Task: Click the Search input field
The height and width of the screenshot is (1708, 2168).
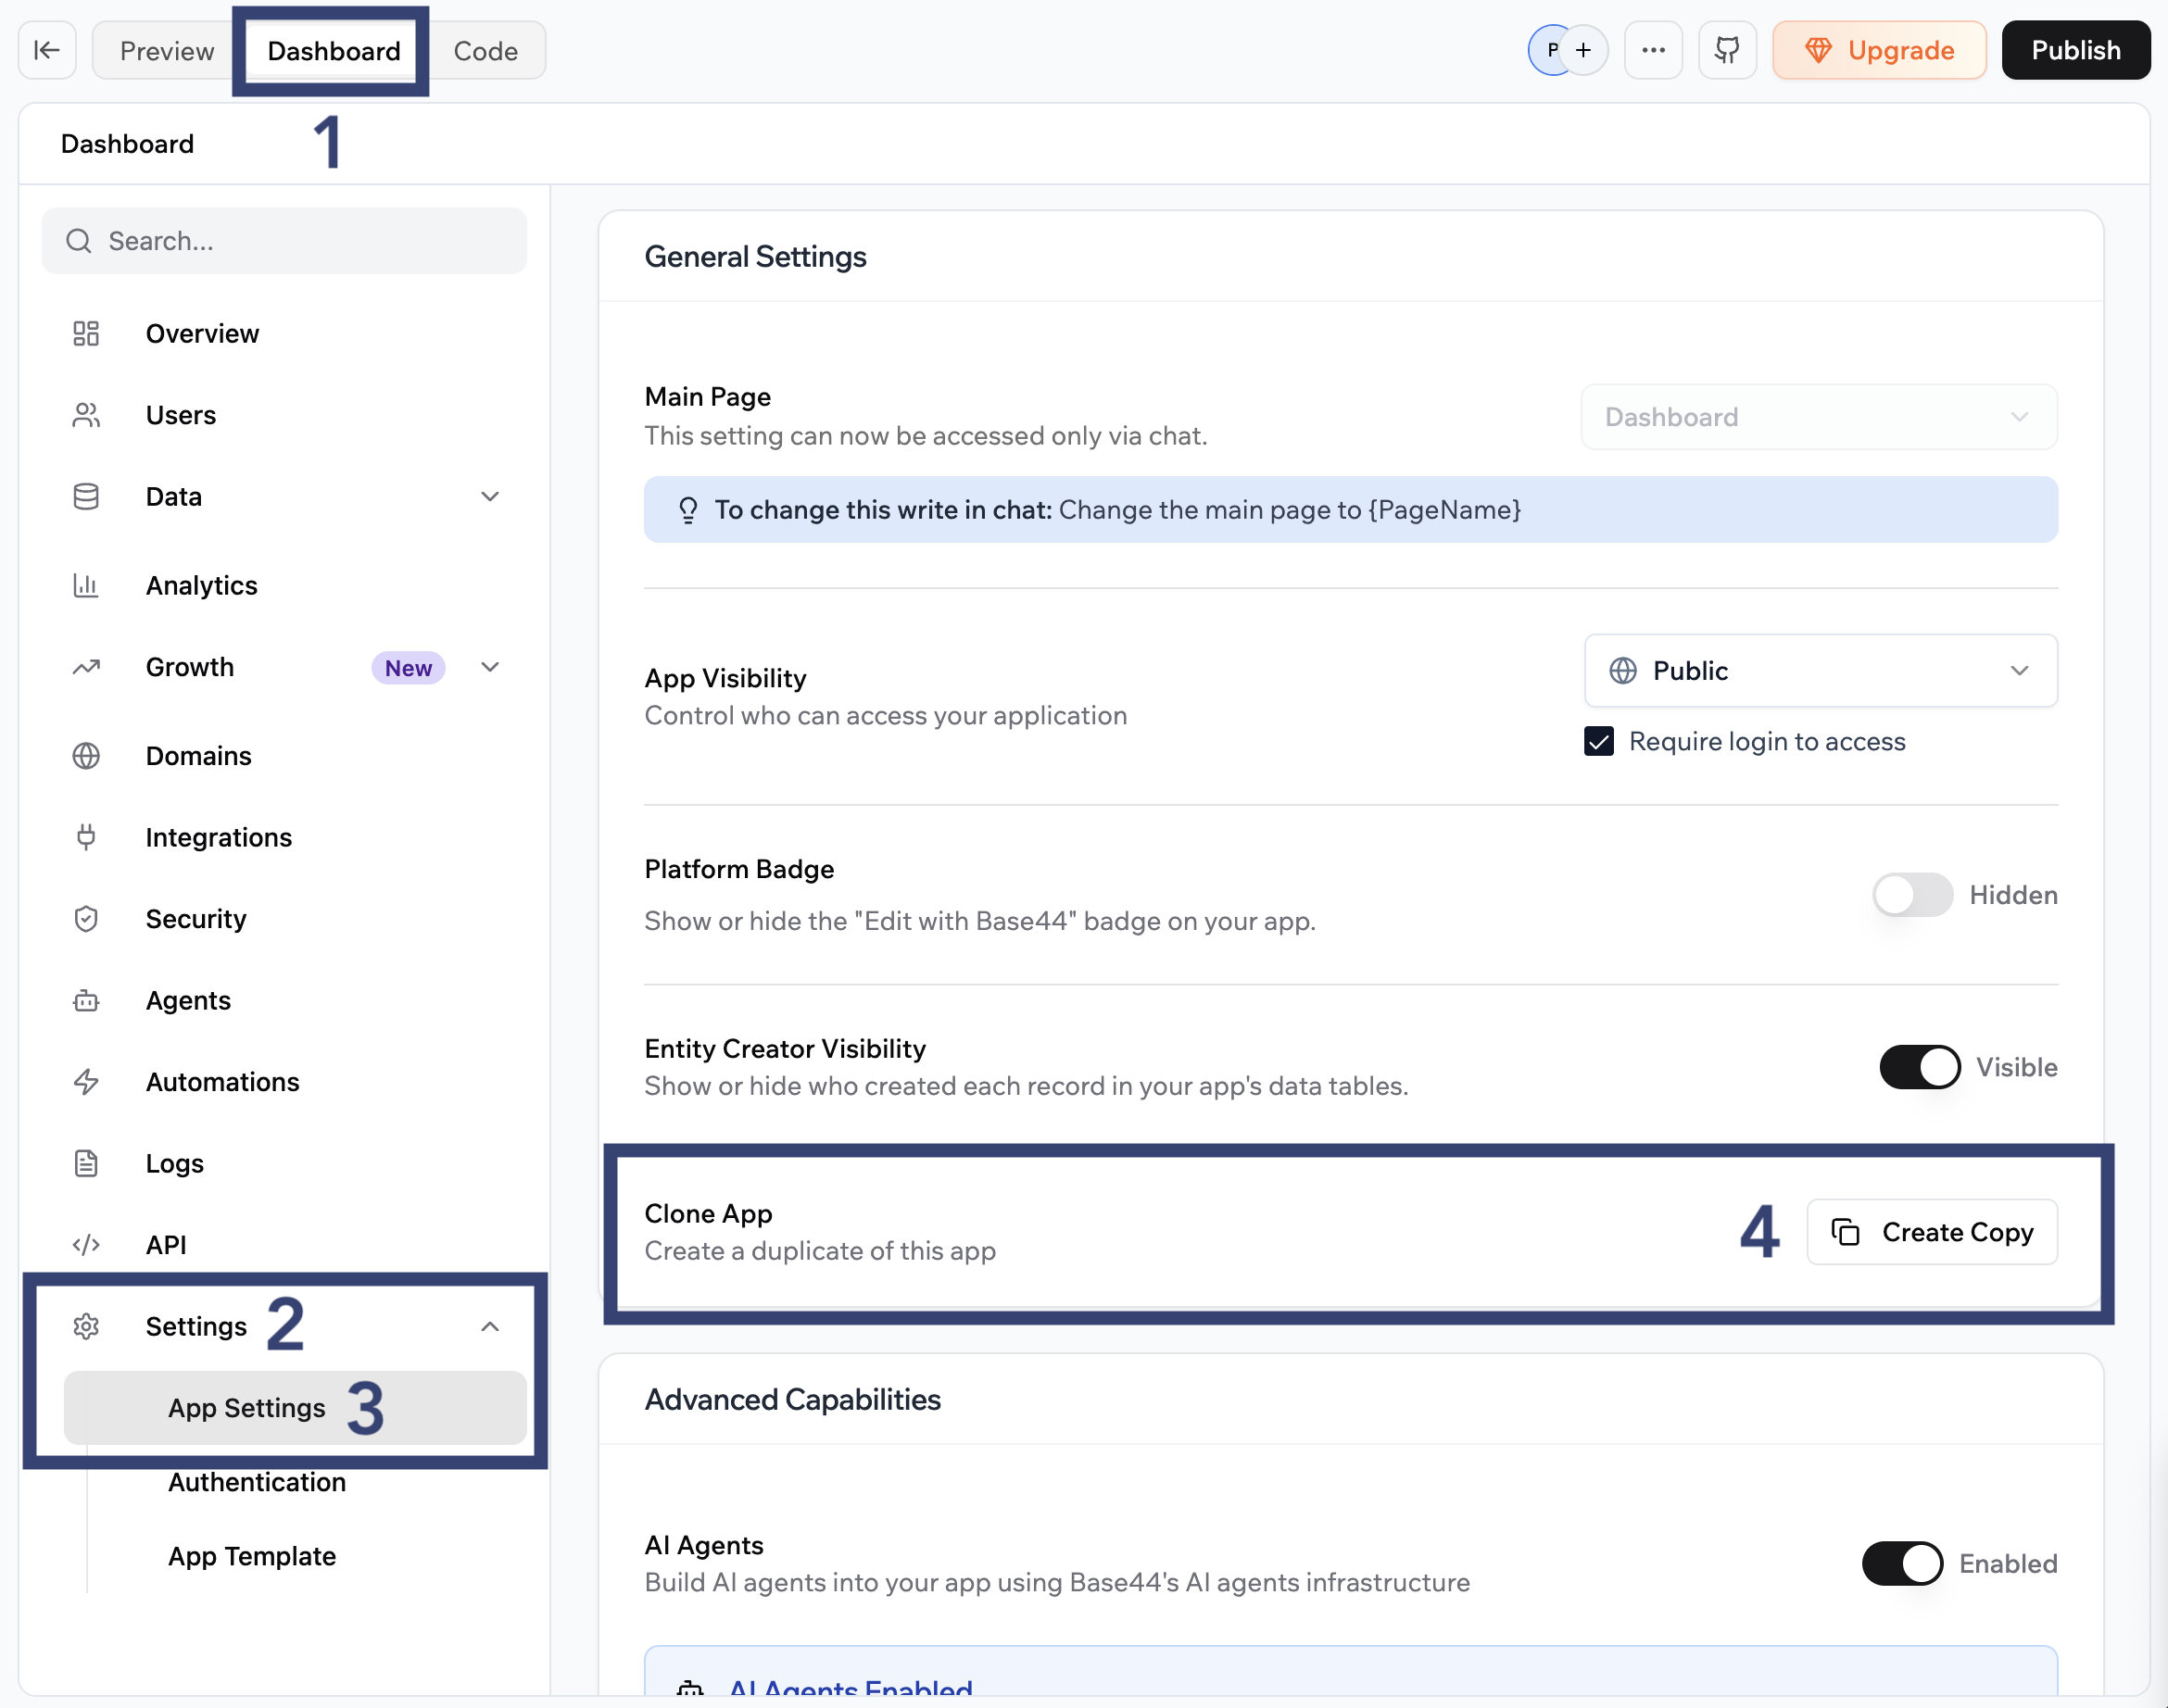Action: 284,241
